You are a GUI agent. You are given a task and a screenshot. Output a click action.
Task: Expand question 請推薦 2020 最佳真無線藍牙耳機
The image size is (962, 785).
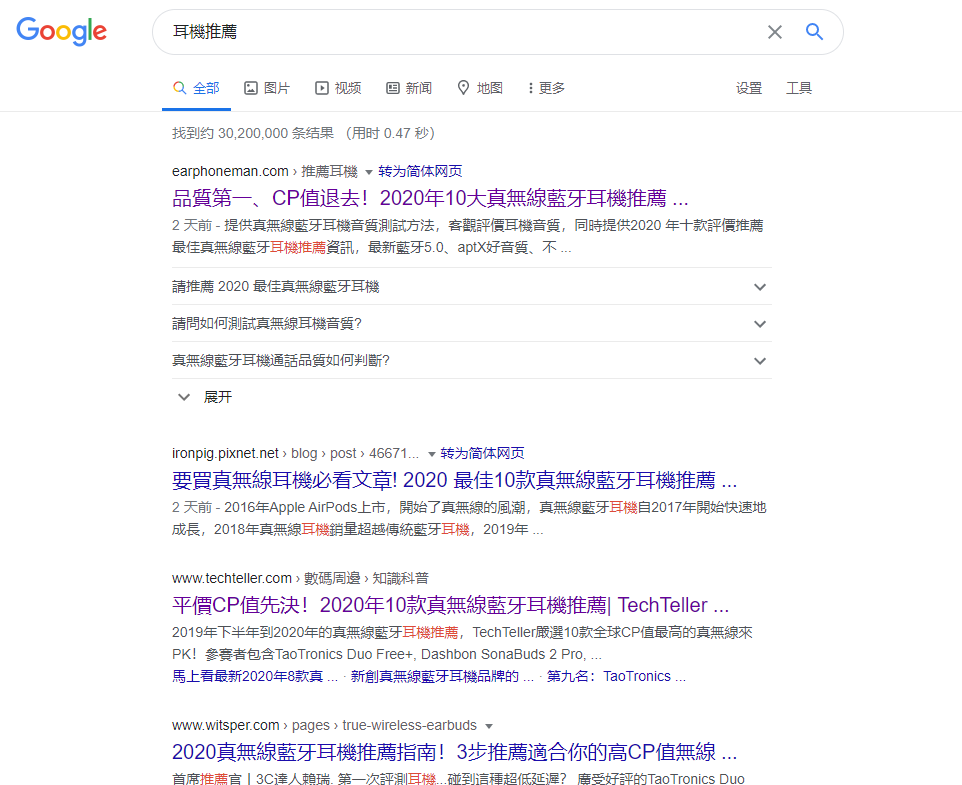click(470, 287)
